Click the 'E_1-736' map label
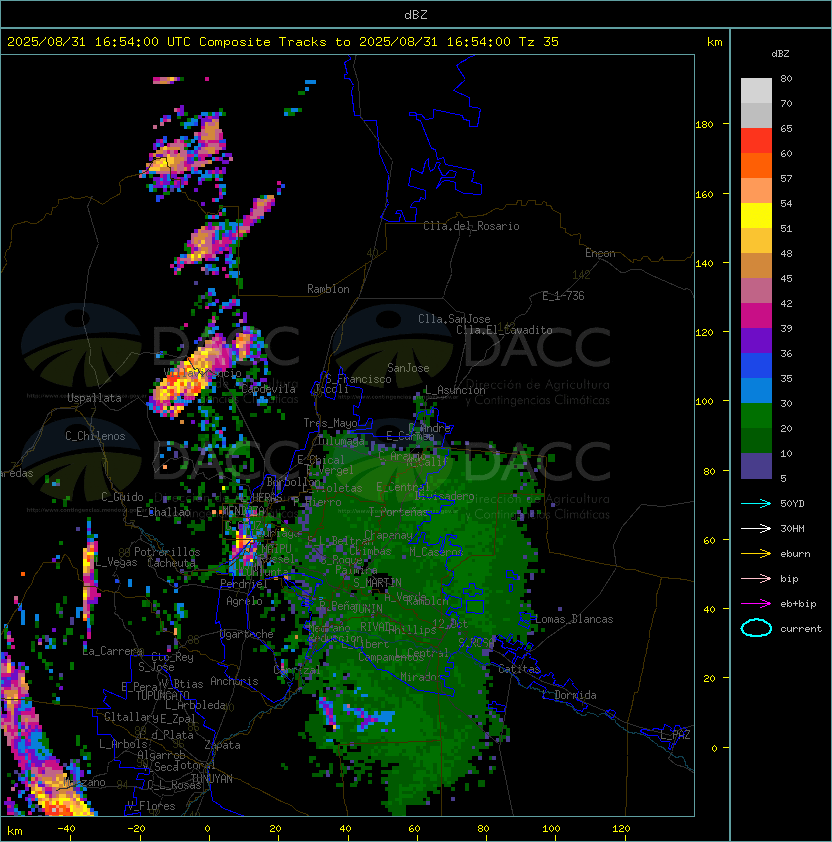Image resolution: width=832 pixels, height=842 pixels. click(x=563, y=296)
